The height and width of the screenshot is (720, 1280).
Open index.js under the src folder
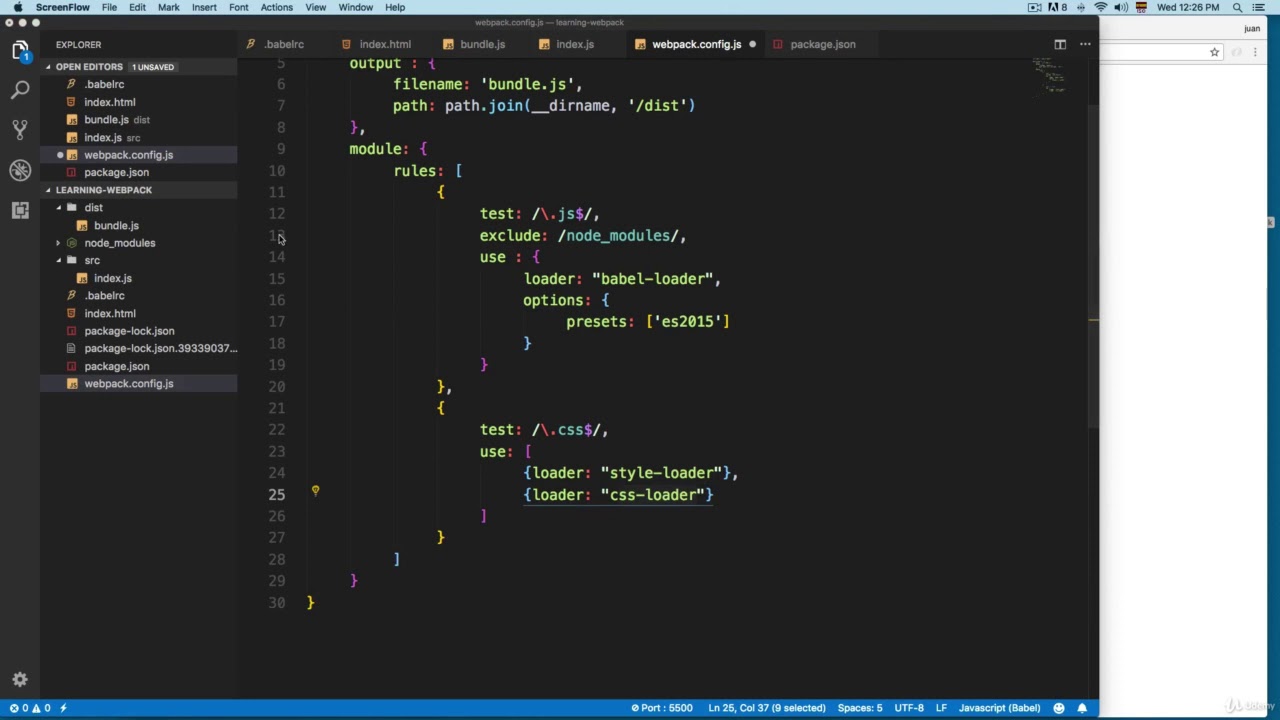click(112, 278)
